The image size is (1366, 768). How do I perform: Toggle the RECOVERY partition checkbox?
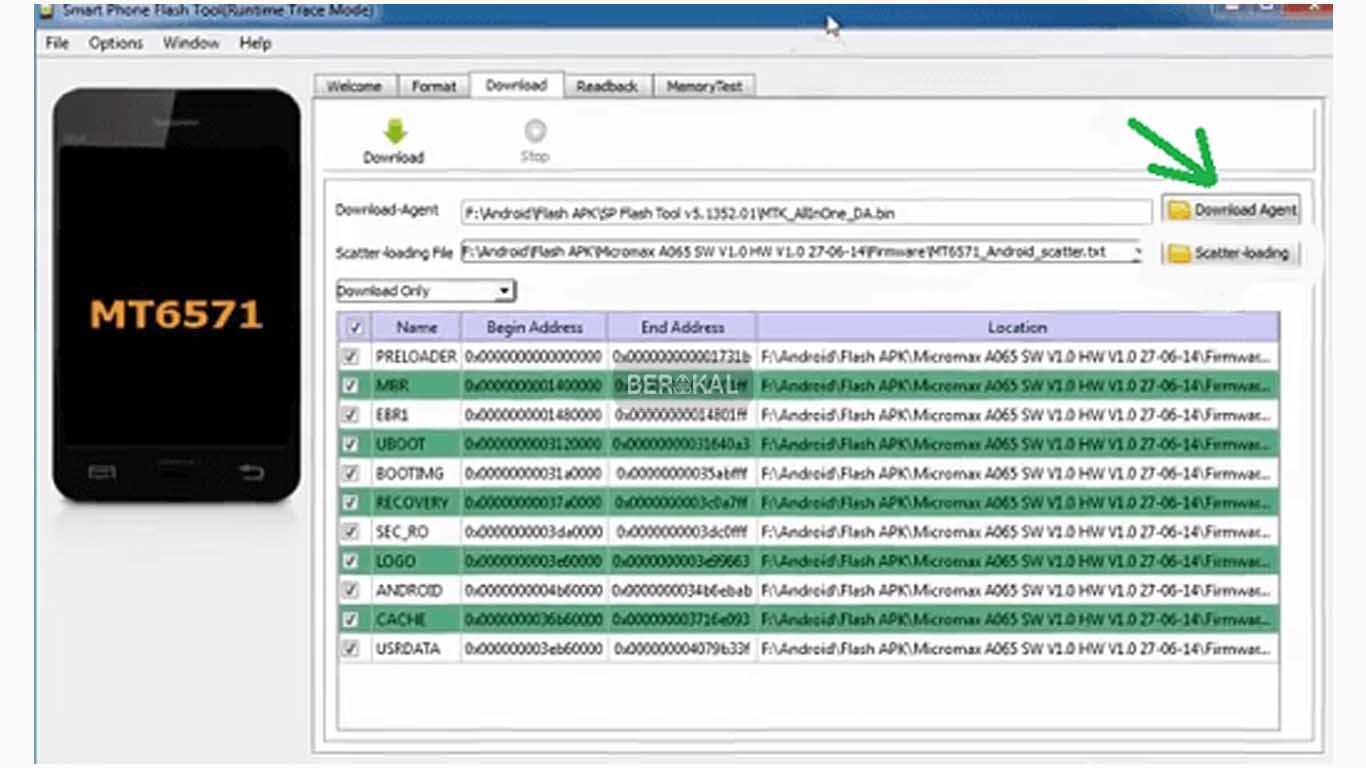[x=351, y=502]
